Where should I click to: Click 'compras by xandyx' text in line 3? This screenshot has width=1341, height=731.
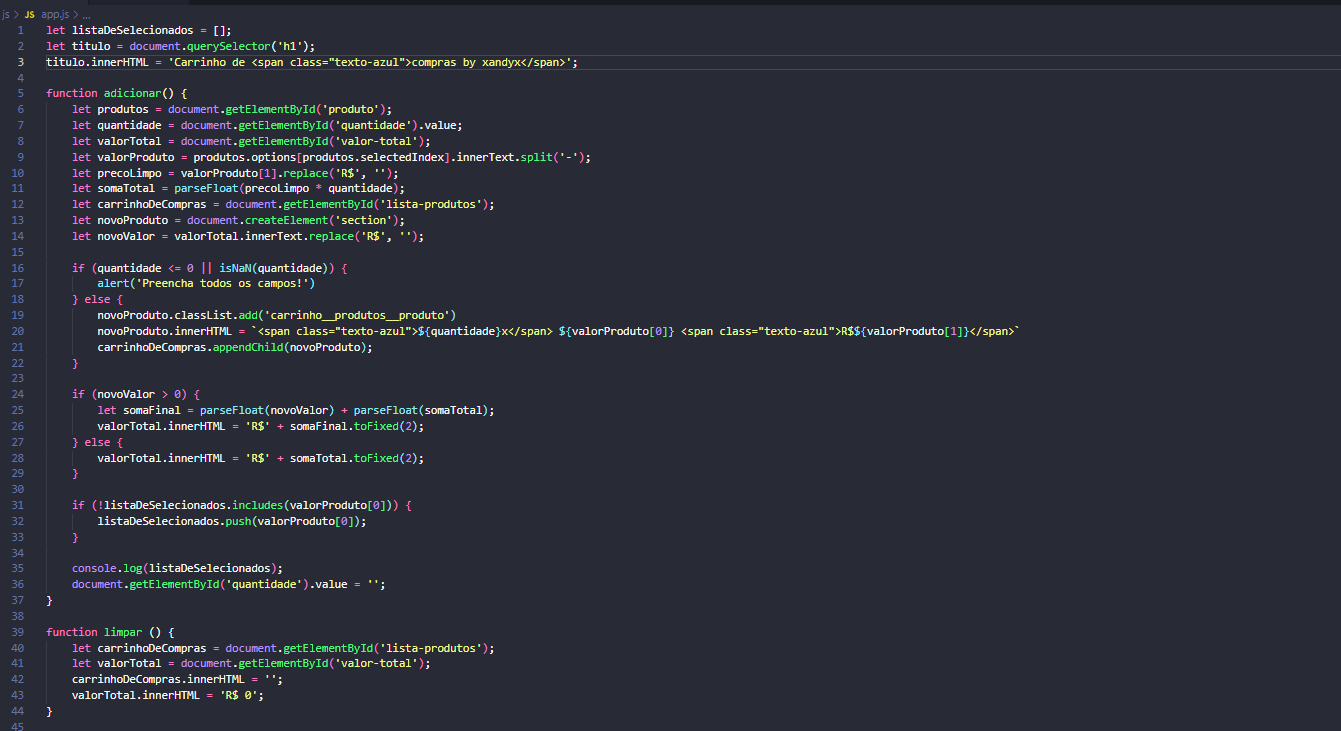[x=468, y=62]
